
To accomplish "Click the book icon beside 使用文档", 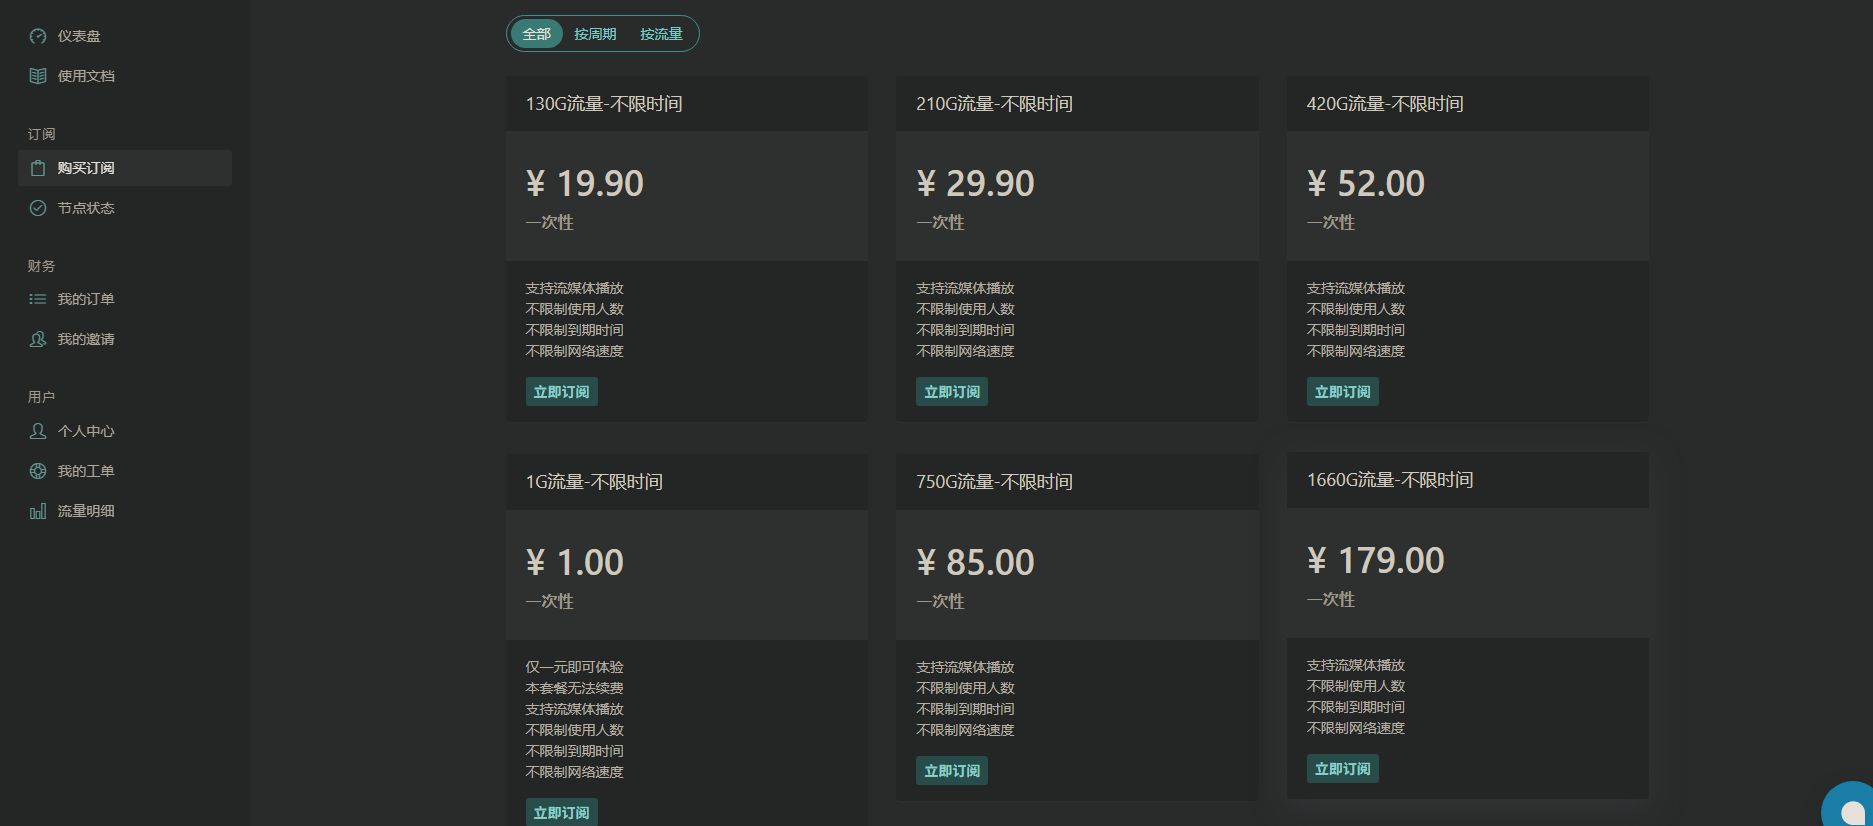I will 38,76.
